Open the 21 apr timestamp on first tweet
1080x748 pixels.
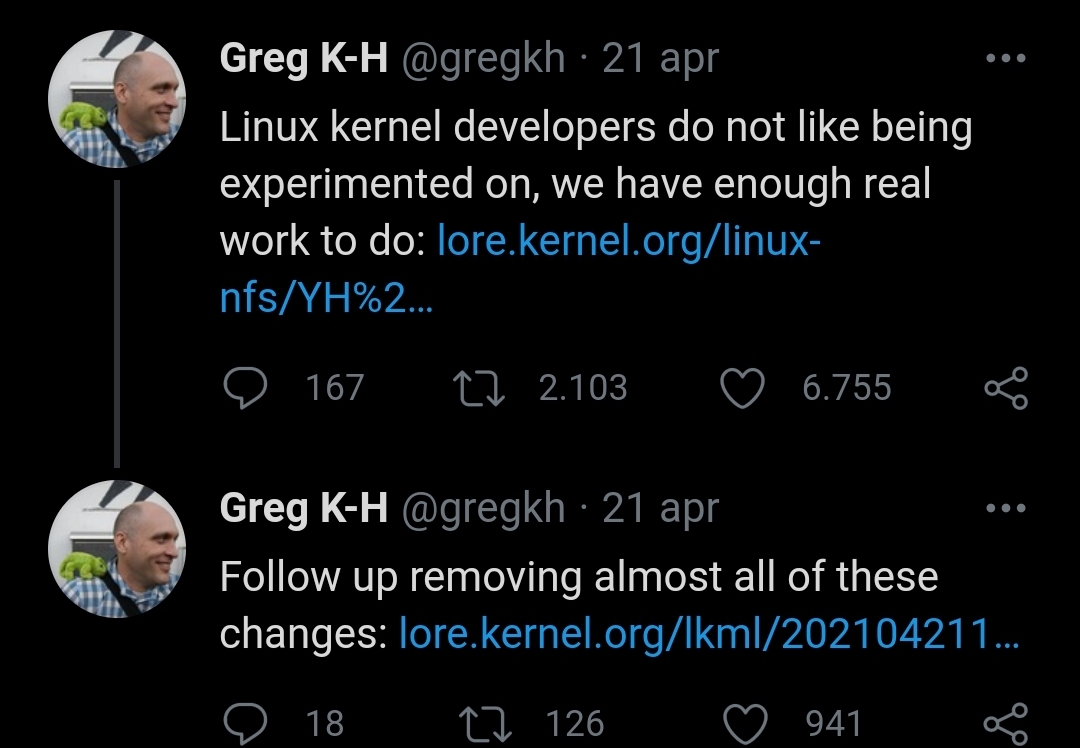click(661, 58)
